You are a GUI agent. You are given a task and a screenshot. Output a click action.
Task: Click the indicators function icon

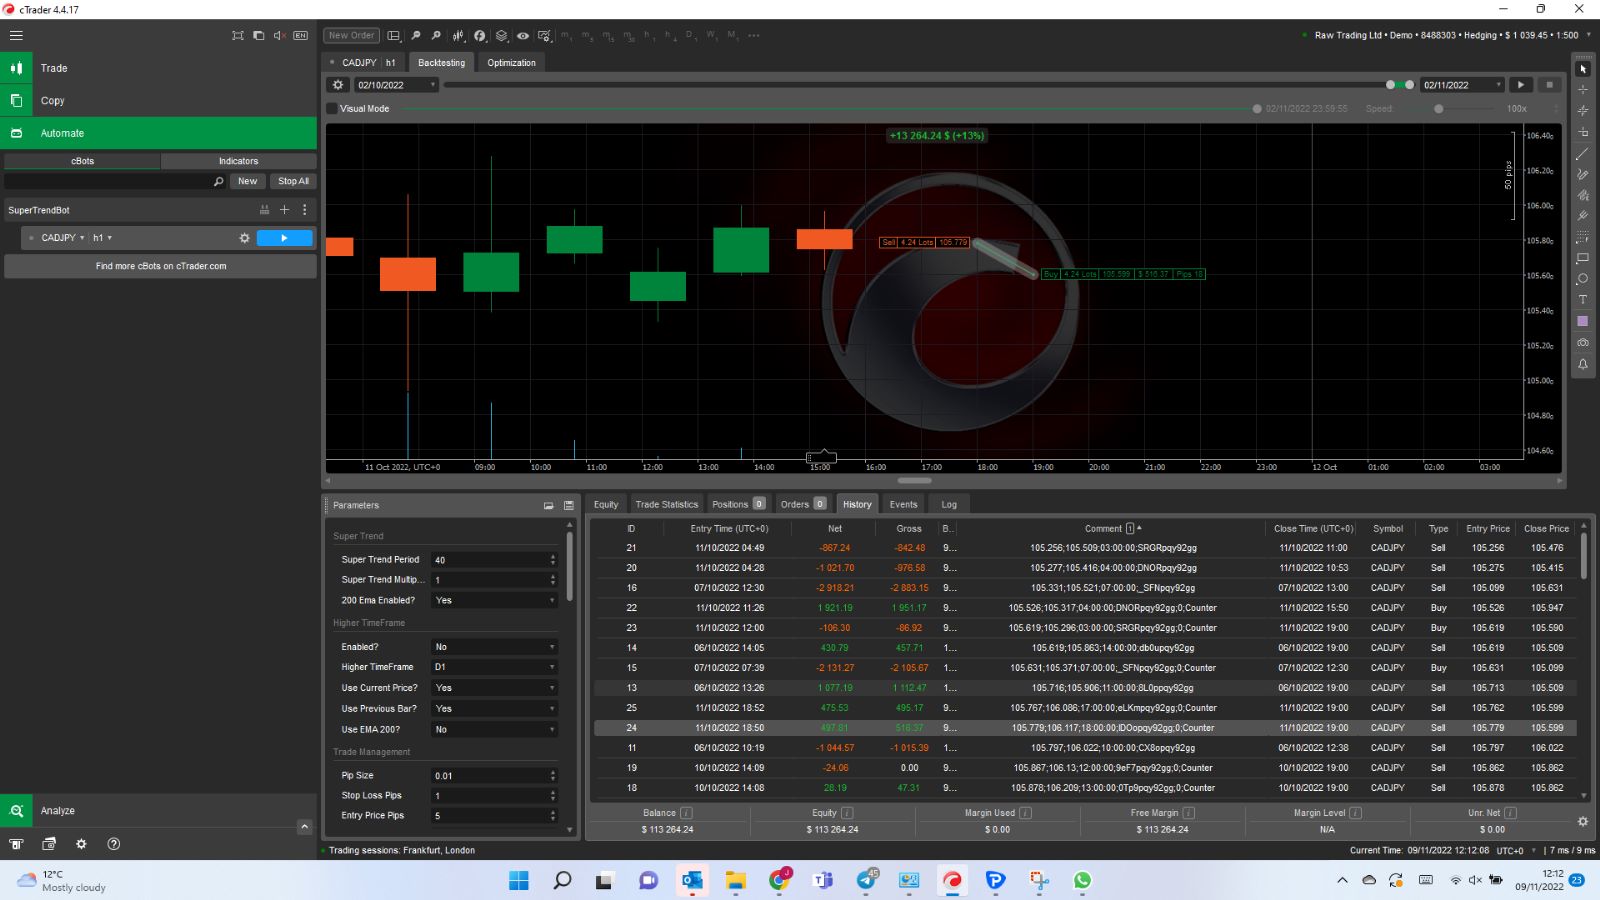tap(480, 35)
